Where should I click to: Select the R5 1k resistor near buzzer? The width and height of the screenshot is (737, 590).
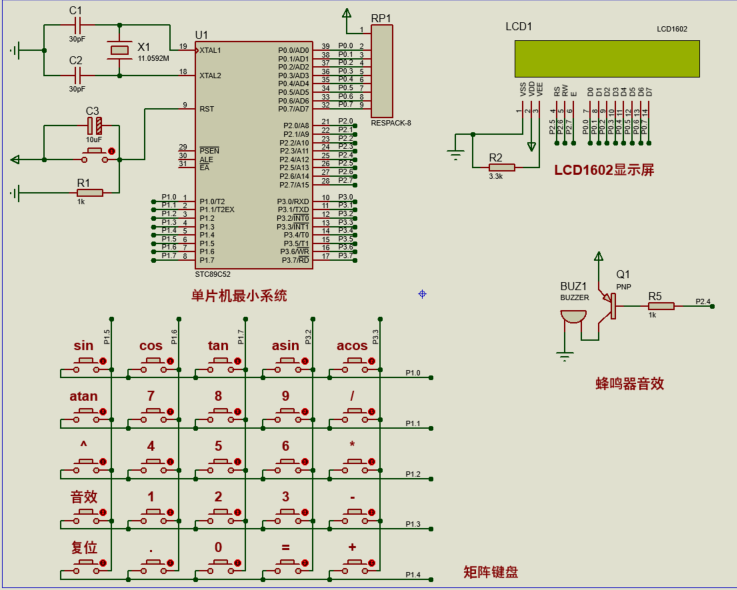[660, 305]
